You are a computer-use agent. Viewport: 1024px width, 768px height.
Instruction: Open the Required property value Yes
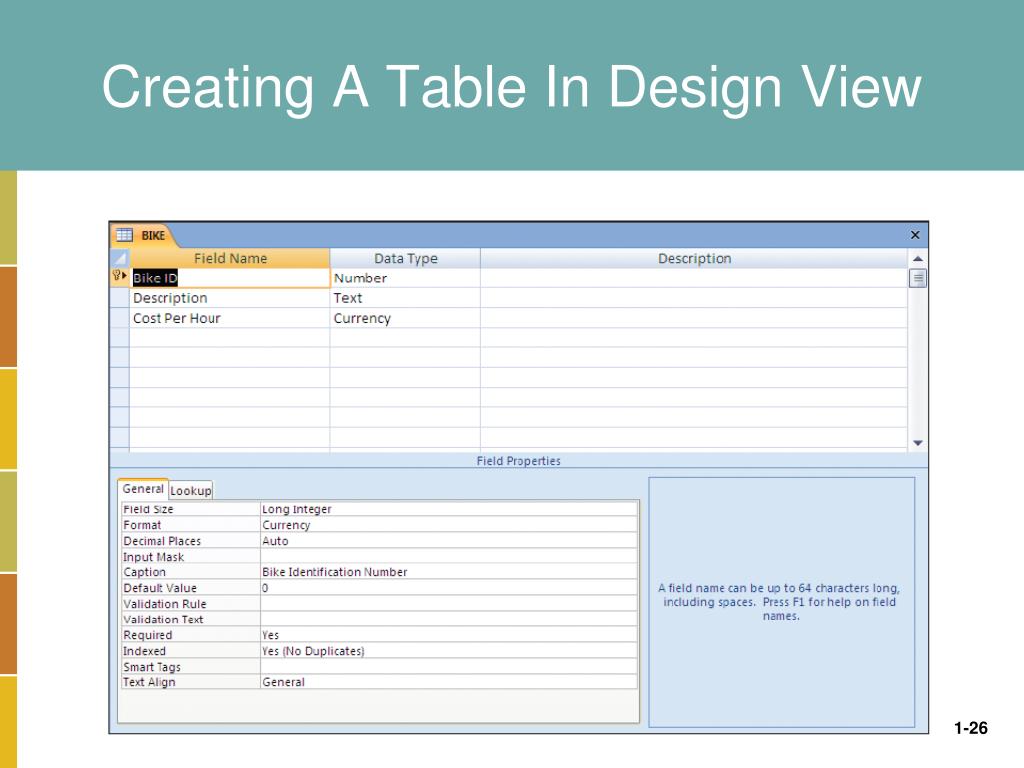point(449,635)
